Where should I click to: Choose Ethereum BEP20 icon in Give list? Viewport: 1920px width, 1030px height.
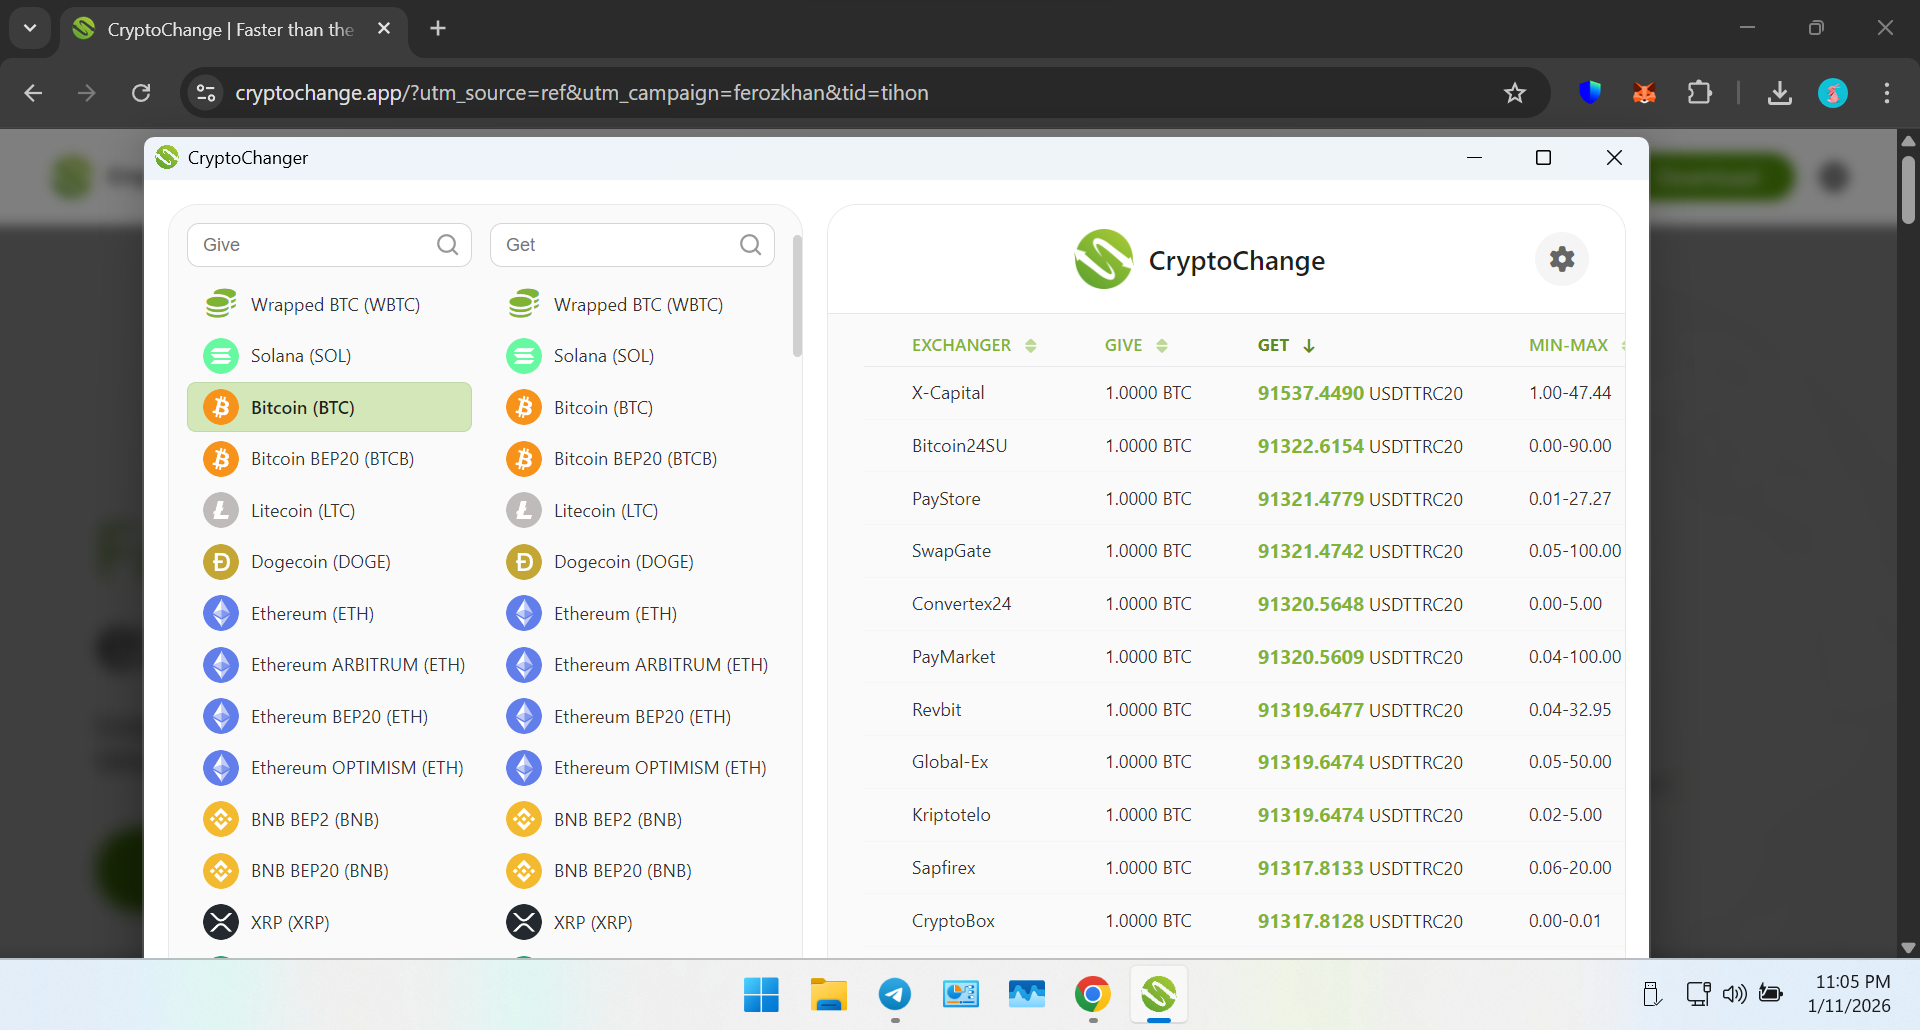pyautogui.click(x=221, y=716)
